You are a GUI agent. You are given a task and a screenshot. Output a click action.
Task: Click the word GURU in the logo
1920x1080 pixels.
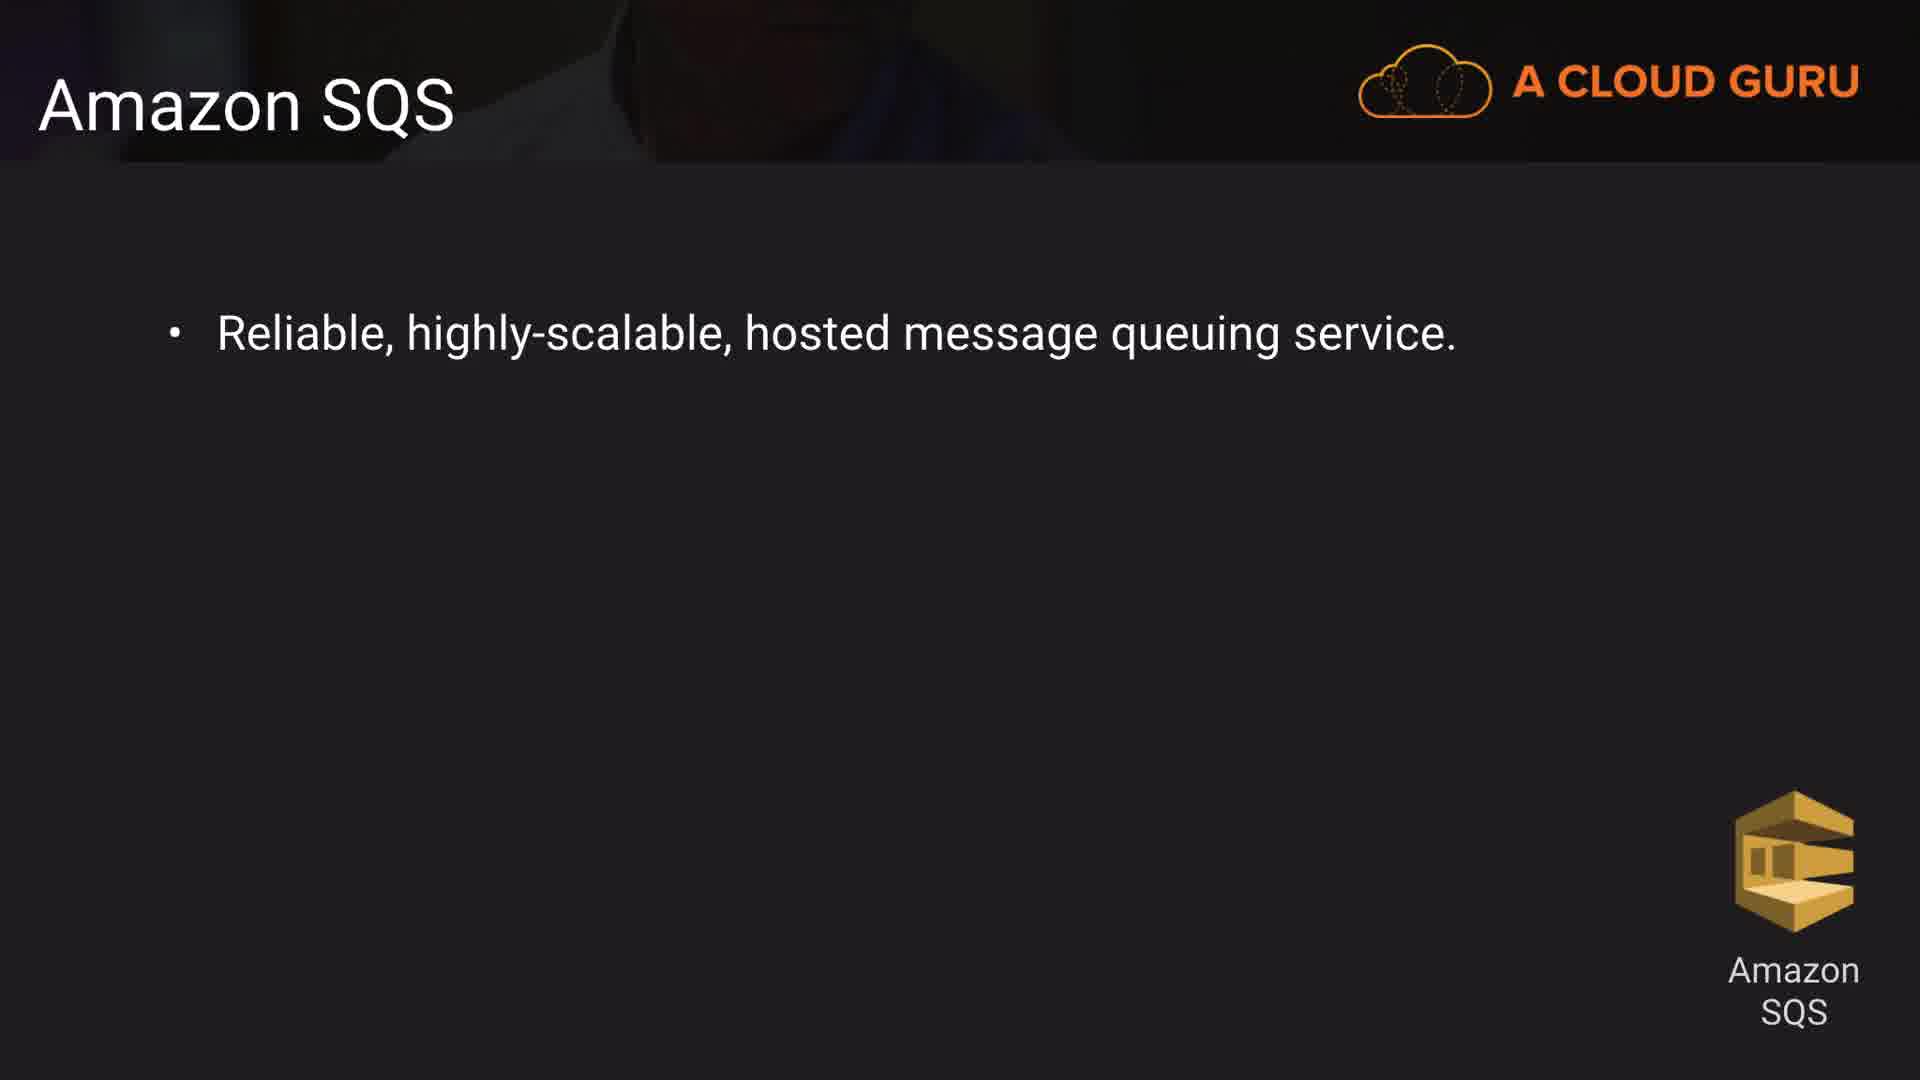point(1795,82)
